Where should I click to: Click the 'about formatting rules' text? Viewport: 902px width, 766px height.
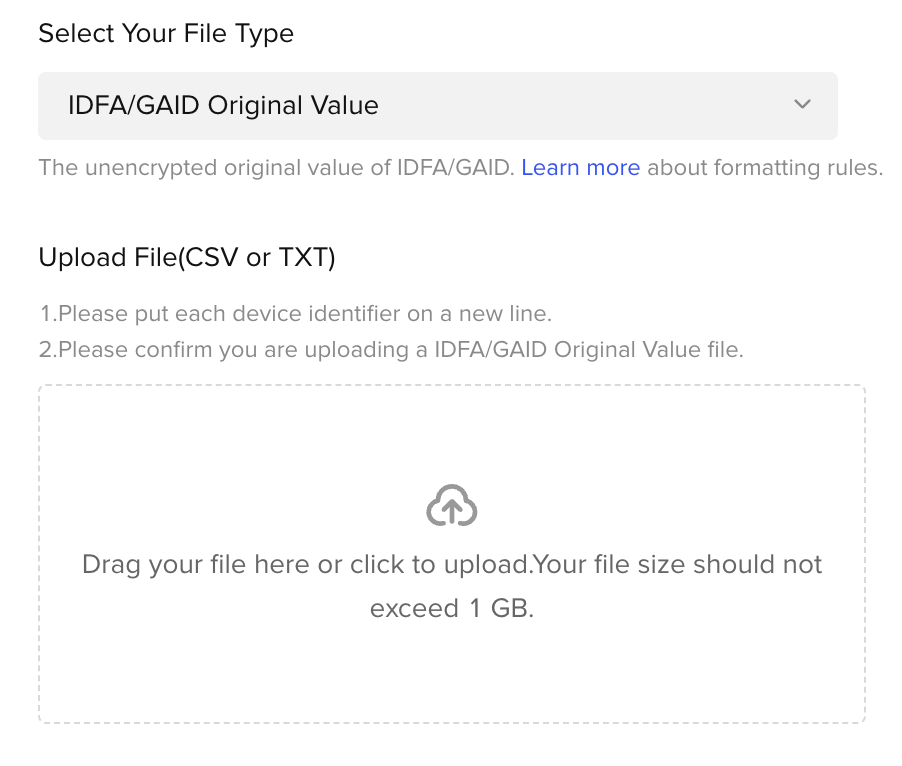pyautogui.click(x=765, y=167)
